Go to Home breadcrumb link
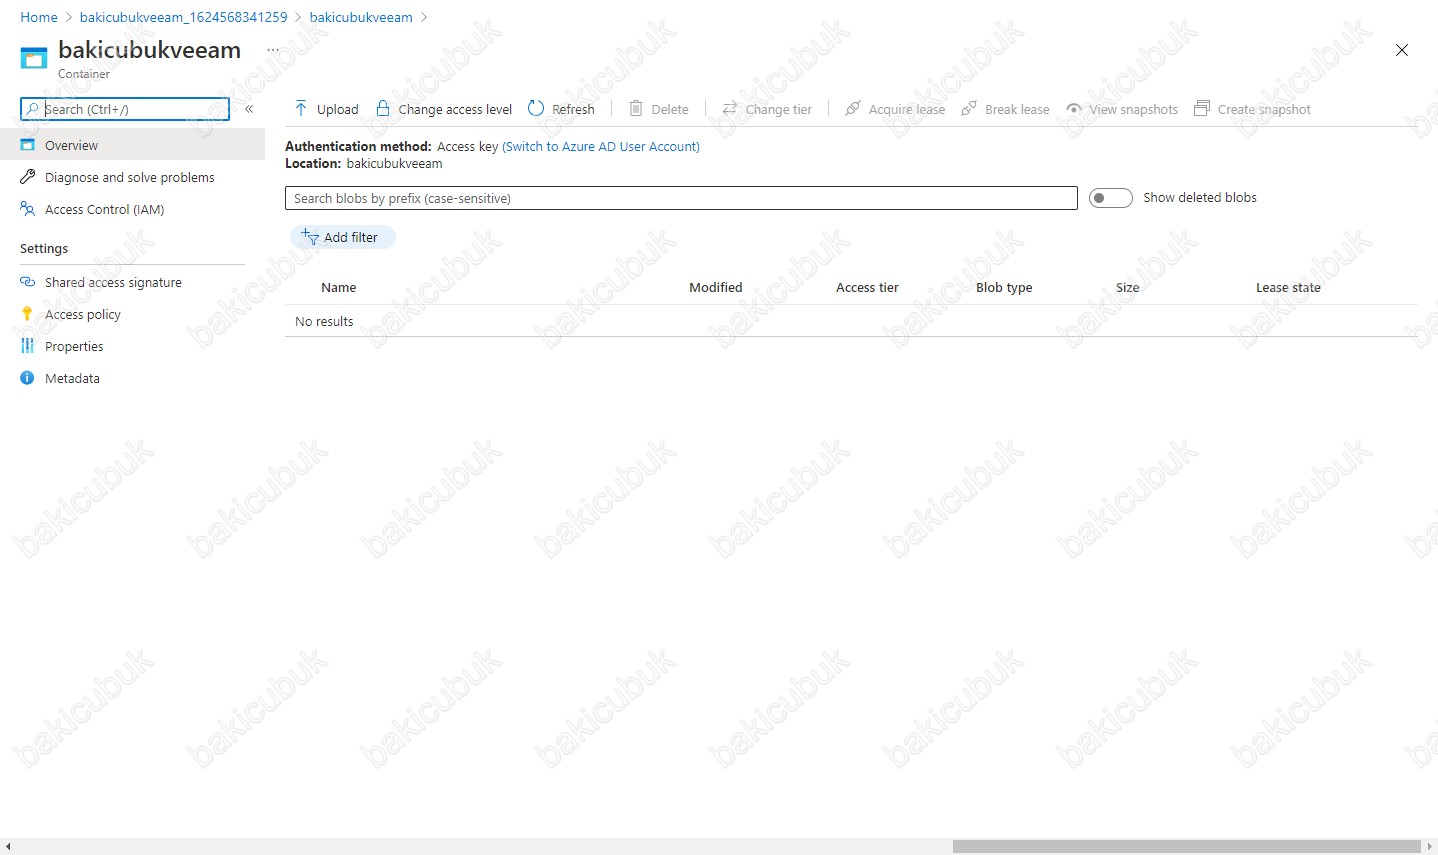Image resolution: width=1438 pixels, height=855 pixels. point(39,17)
